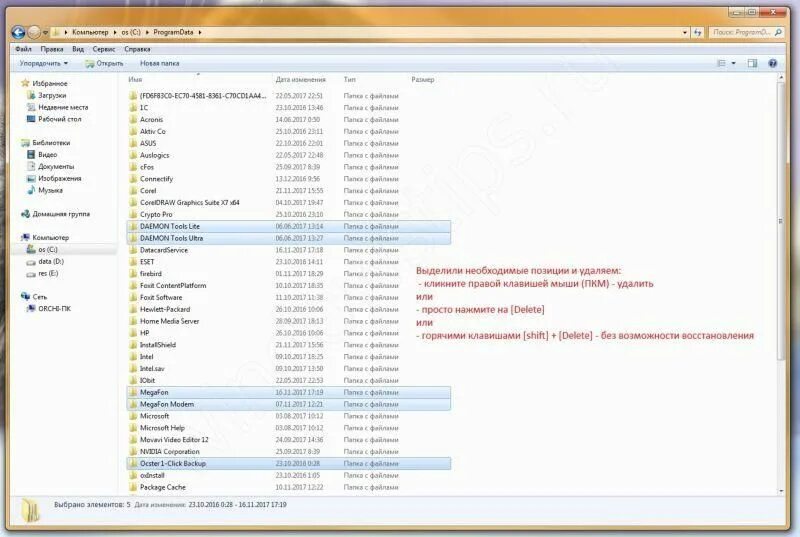Image resolution: width=800 pixels, height=537 pixels.
Task: Select the ESET folder icon
Action: [x=133, y=262]
